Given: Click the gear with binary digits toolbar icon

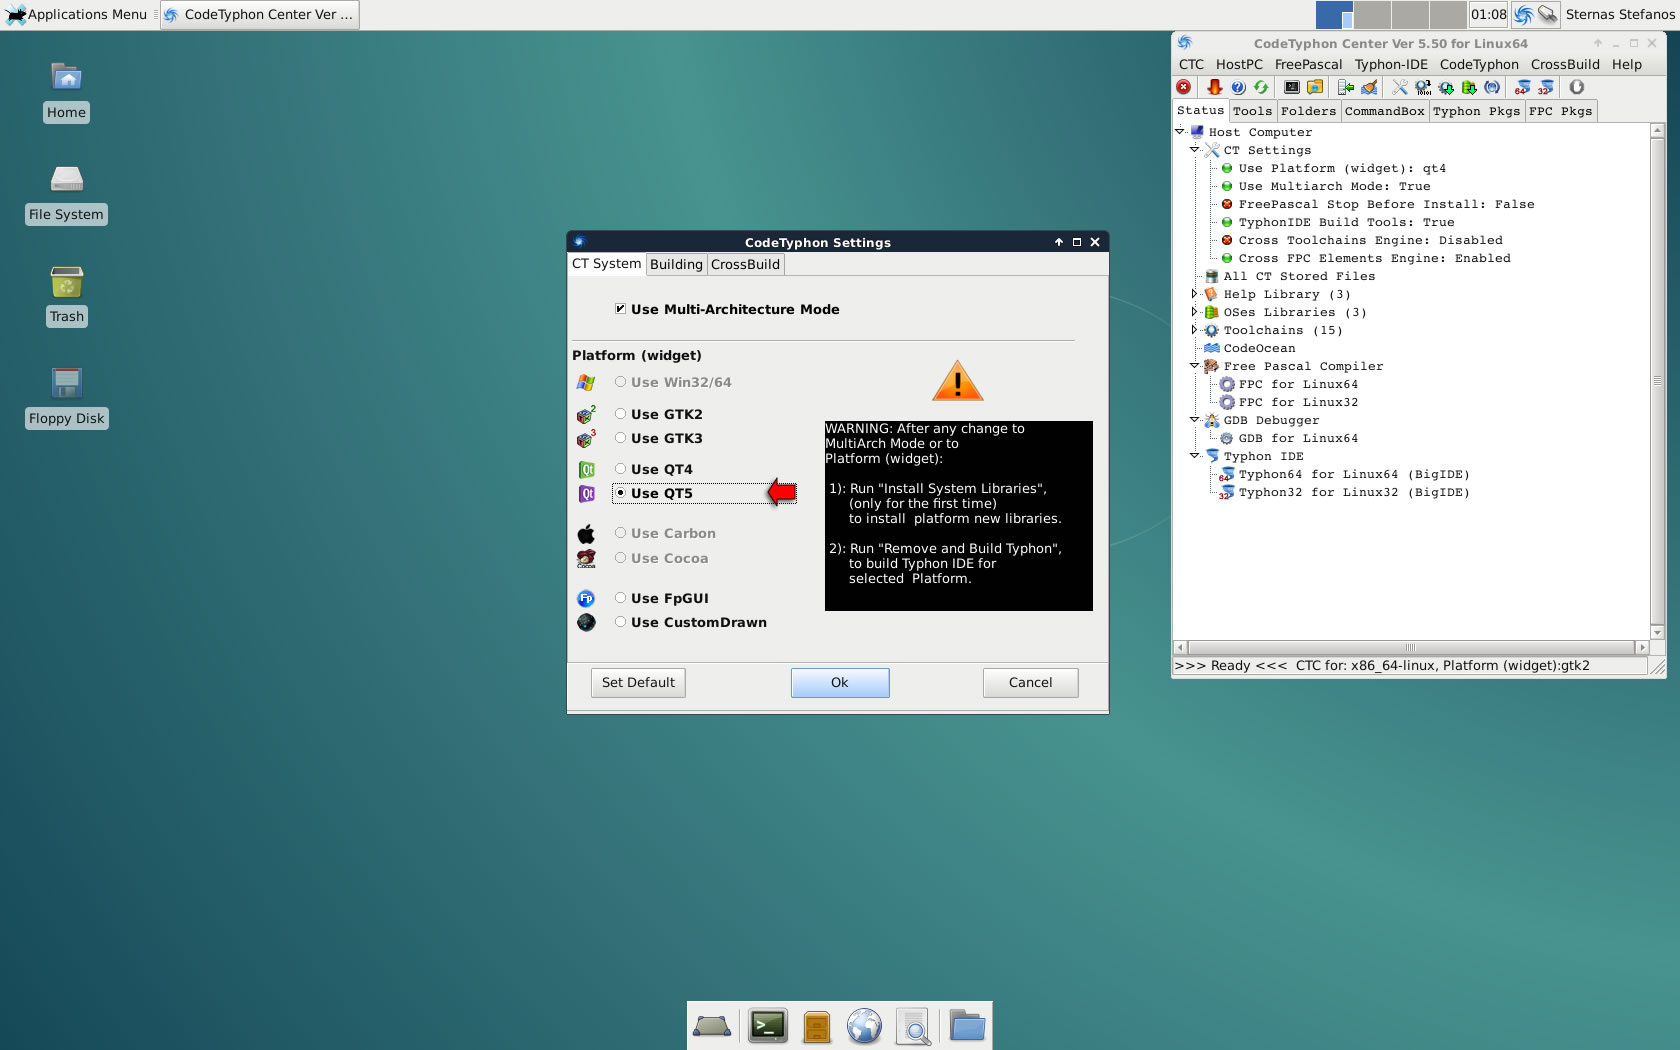Looking at the screenshot, I should coord(1423,87).
